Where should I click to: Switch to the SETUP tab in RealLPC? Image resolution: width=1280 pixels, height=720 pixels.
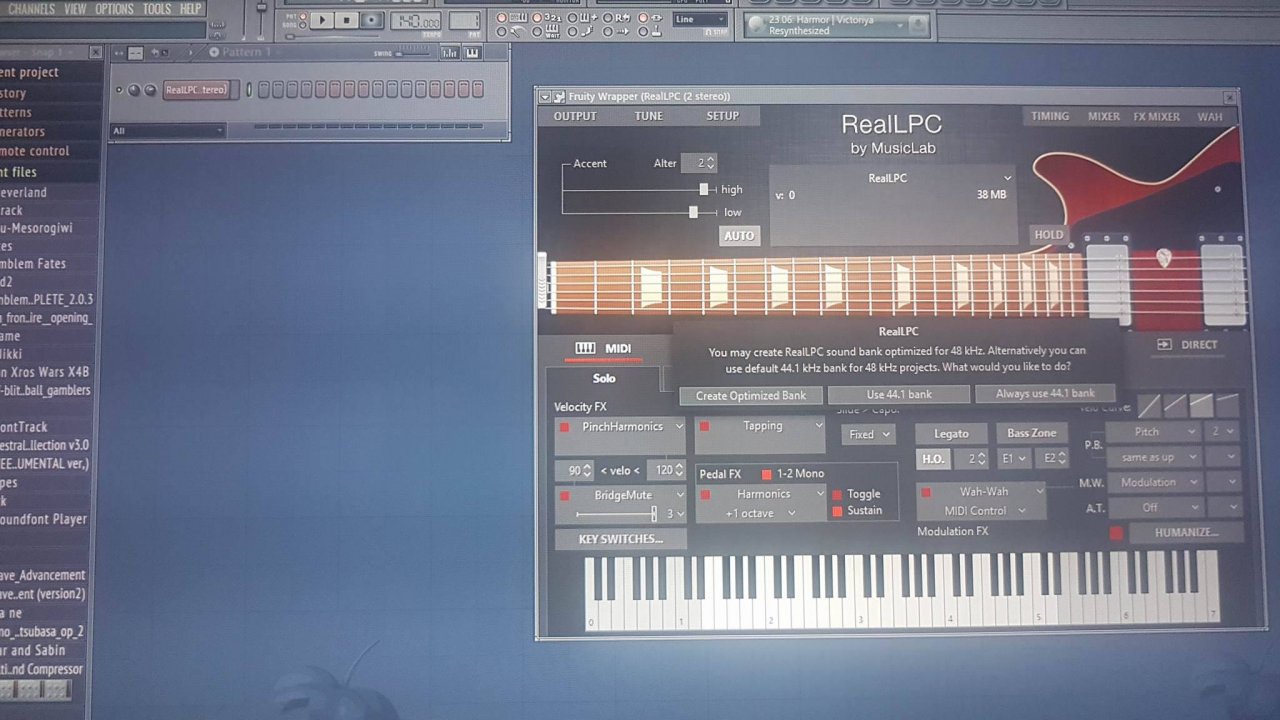(x=722, y=116)
